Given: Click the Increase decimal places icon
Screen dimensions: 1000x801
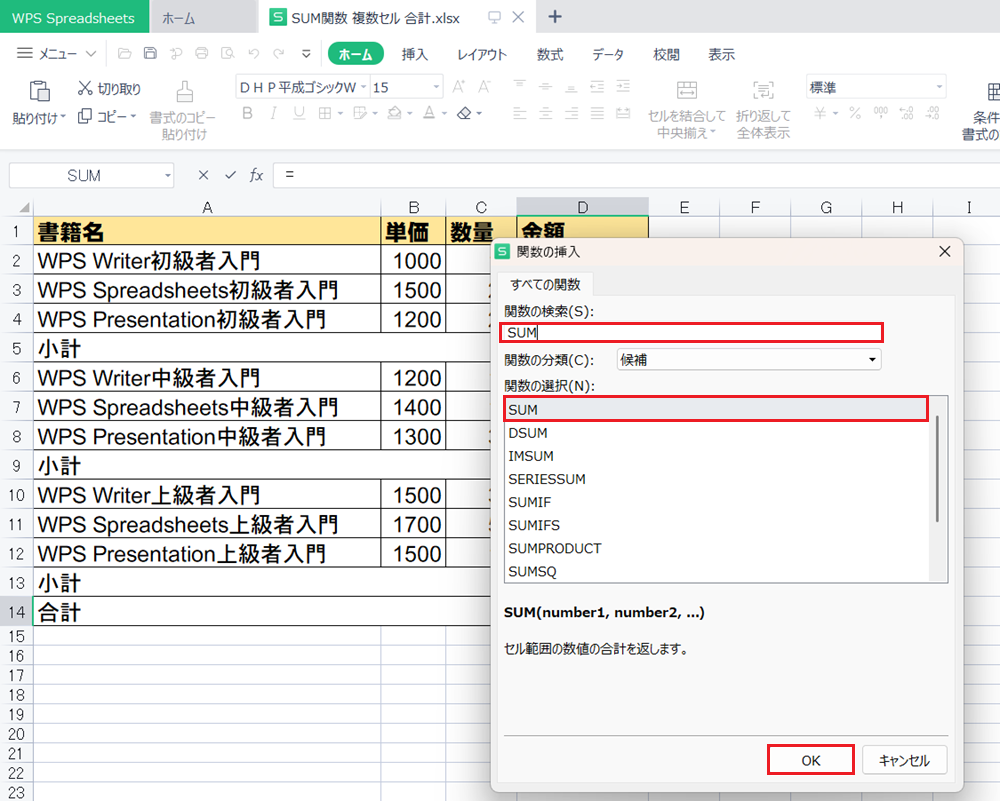Looking at the screenshot, I should coord(906,114).
